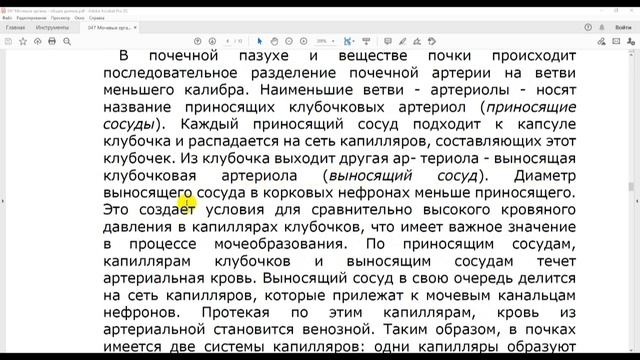
Task: Expand the right tools pane arrow
Action: [637, 201]
